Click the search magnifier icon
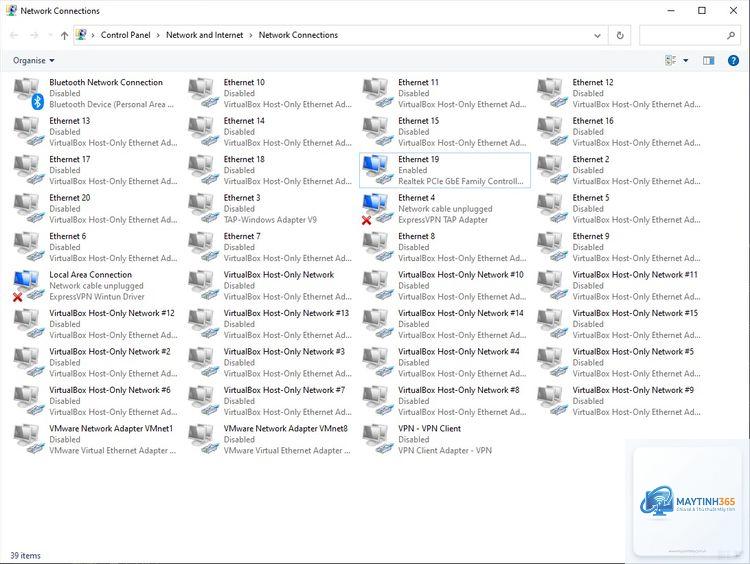The image size is (750, 564). point(731,35)
